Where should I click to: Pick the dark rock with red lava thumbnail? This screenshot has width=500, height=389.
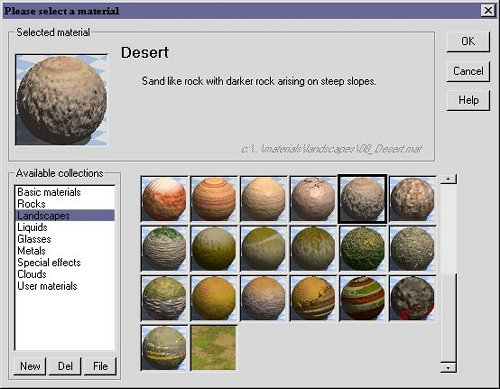click(412, 298)
